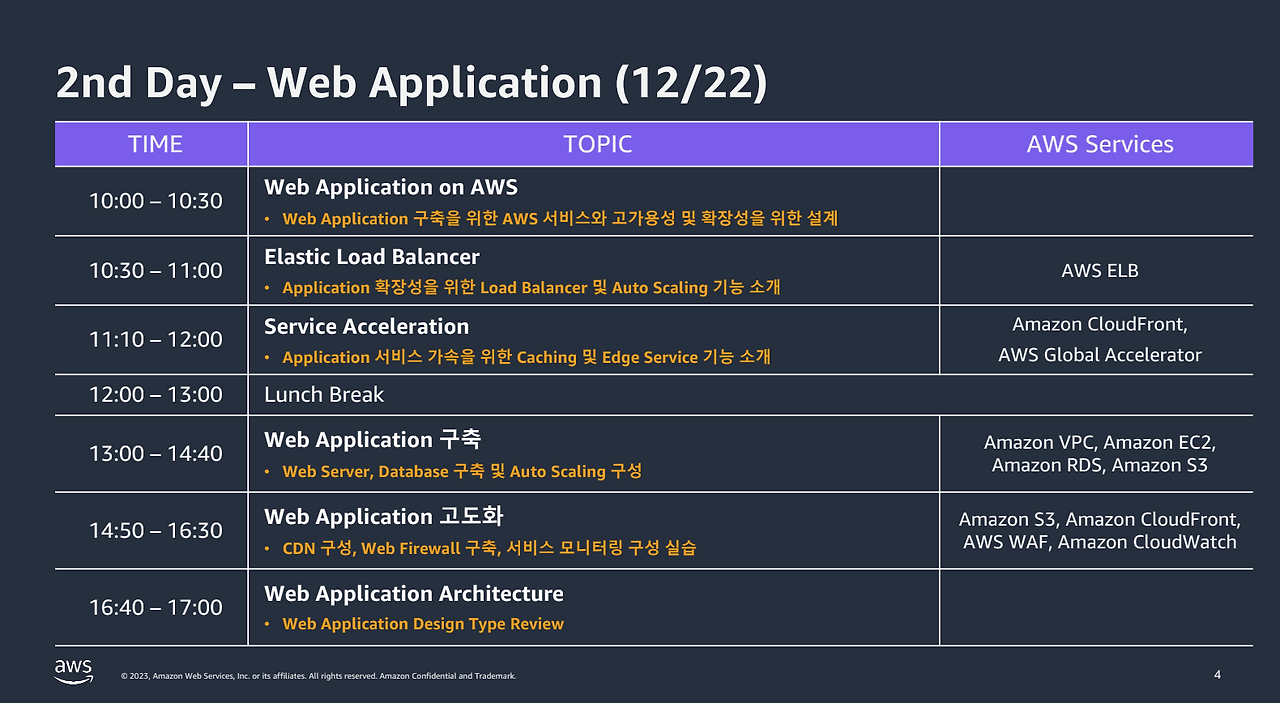Select the 'Web Application on AWS' topic entry
This screenshot has height=703, width=1280.
[x=391, y=187]
